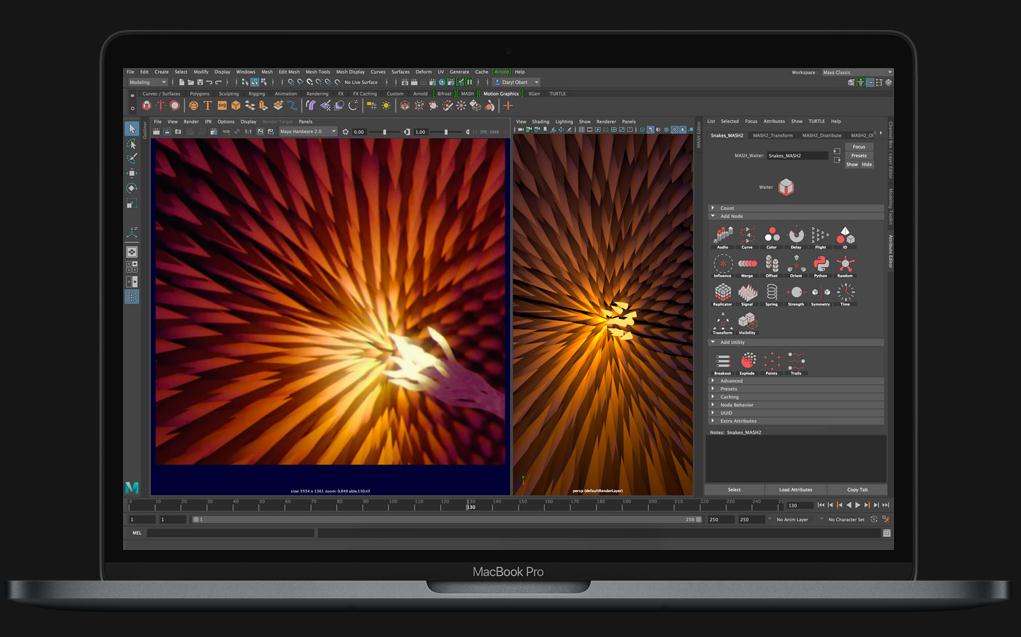Collapse the Add Node section
Screen dimensions: 1021x637
796,216
